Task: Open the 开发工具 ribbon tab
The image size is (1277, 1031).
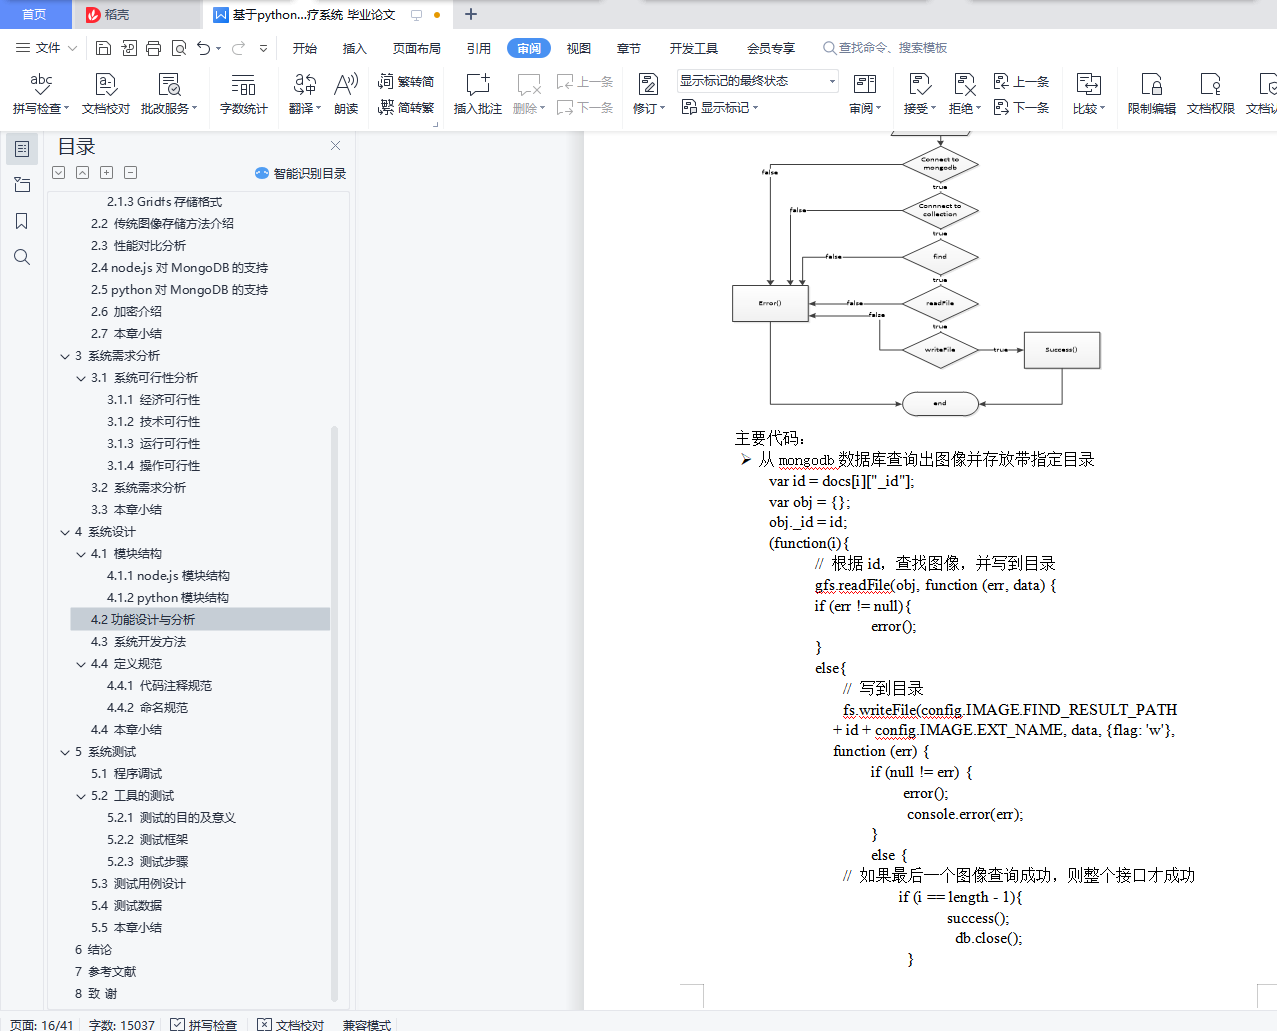Action: (694, 48)
